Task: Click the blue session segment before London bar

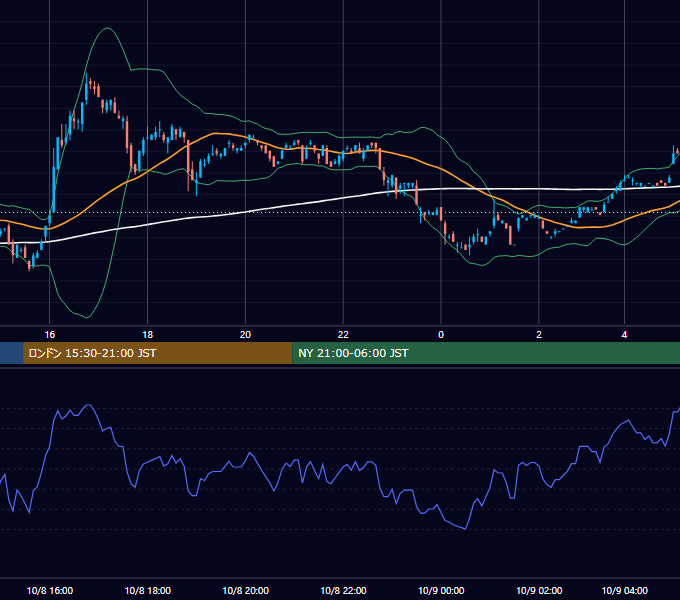Action: click(x=11, y=353)
